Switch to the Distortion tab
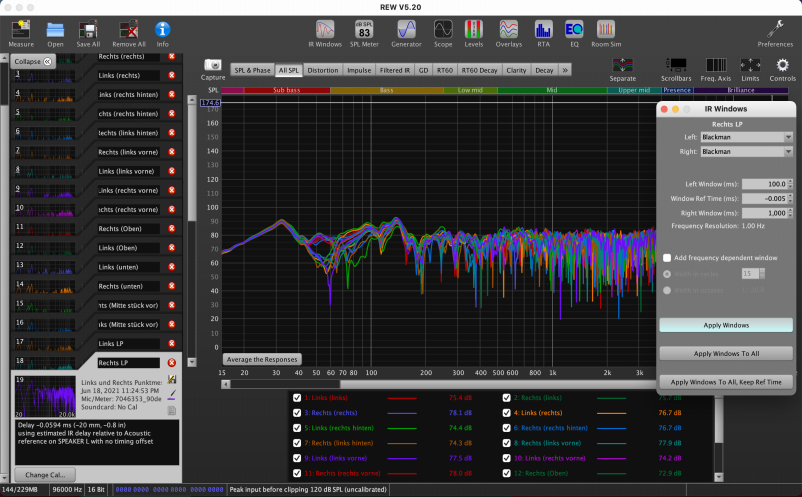802x497 pixels. (x=323, y=70)
